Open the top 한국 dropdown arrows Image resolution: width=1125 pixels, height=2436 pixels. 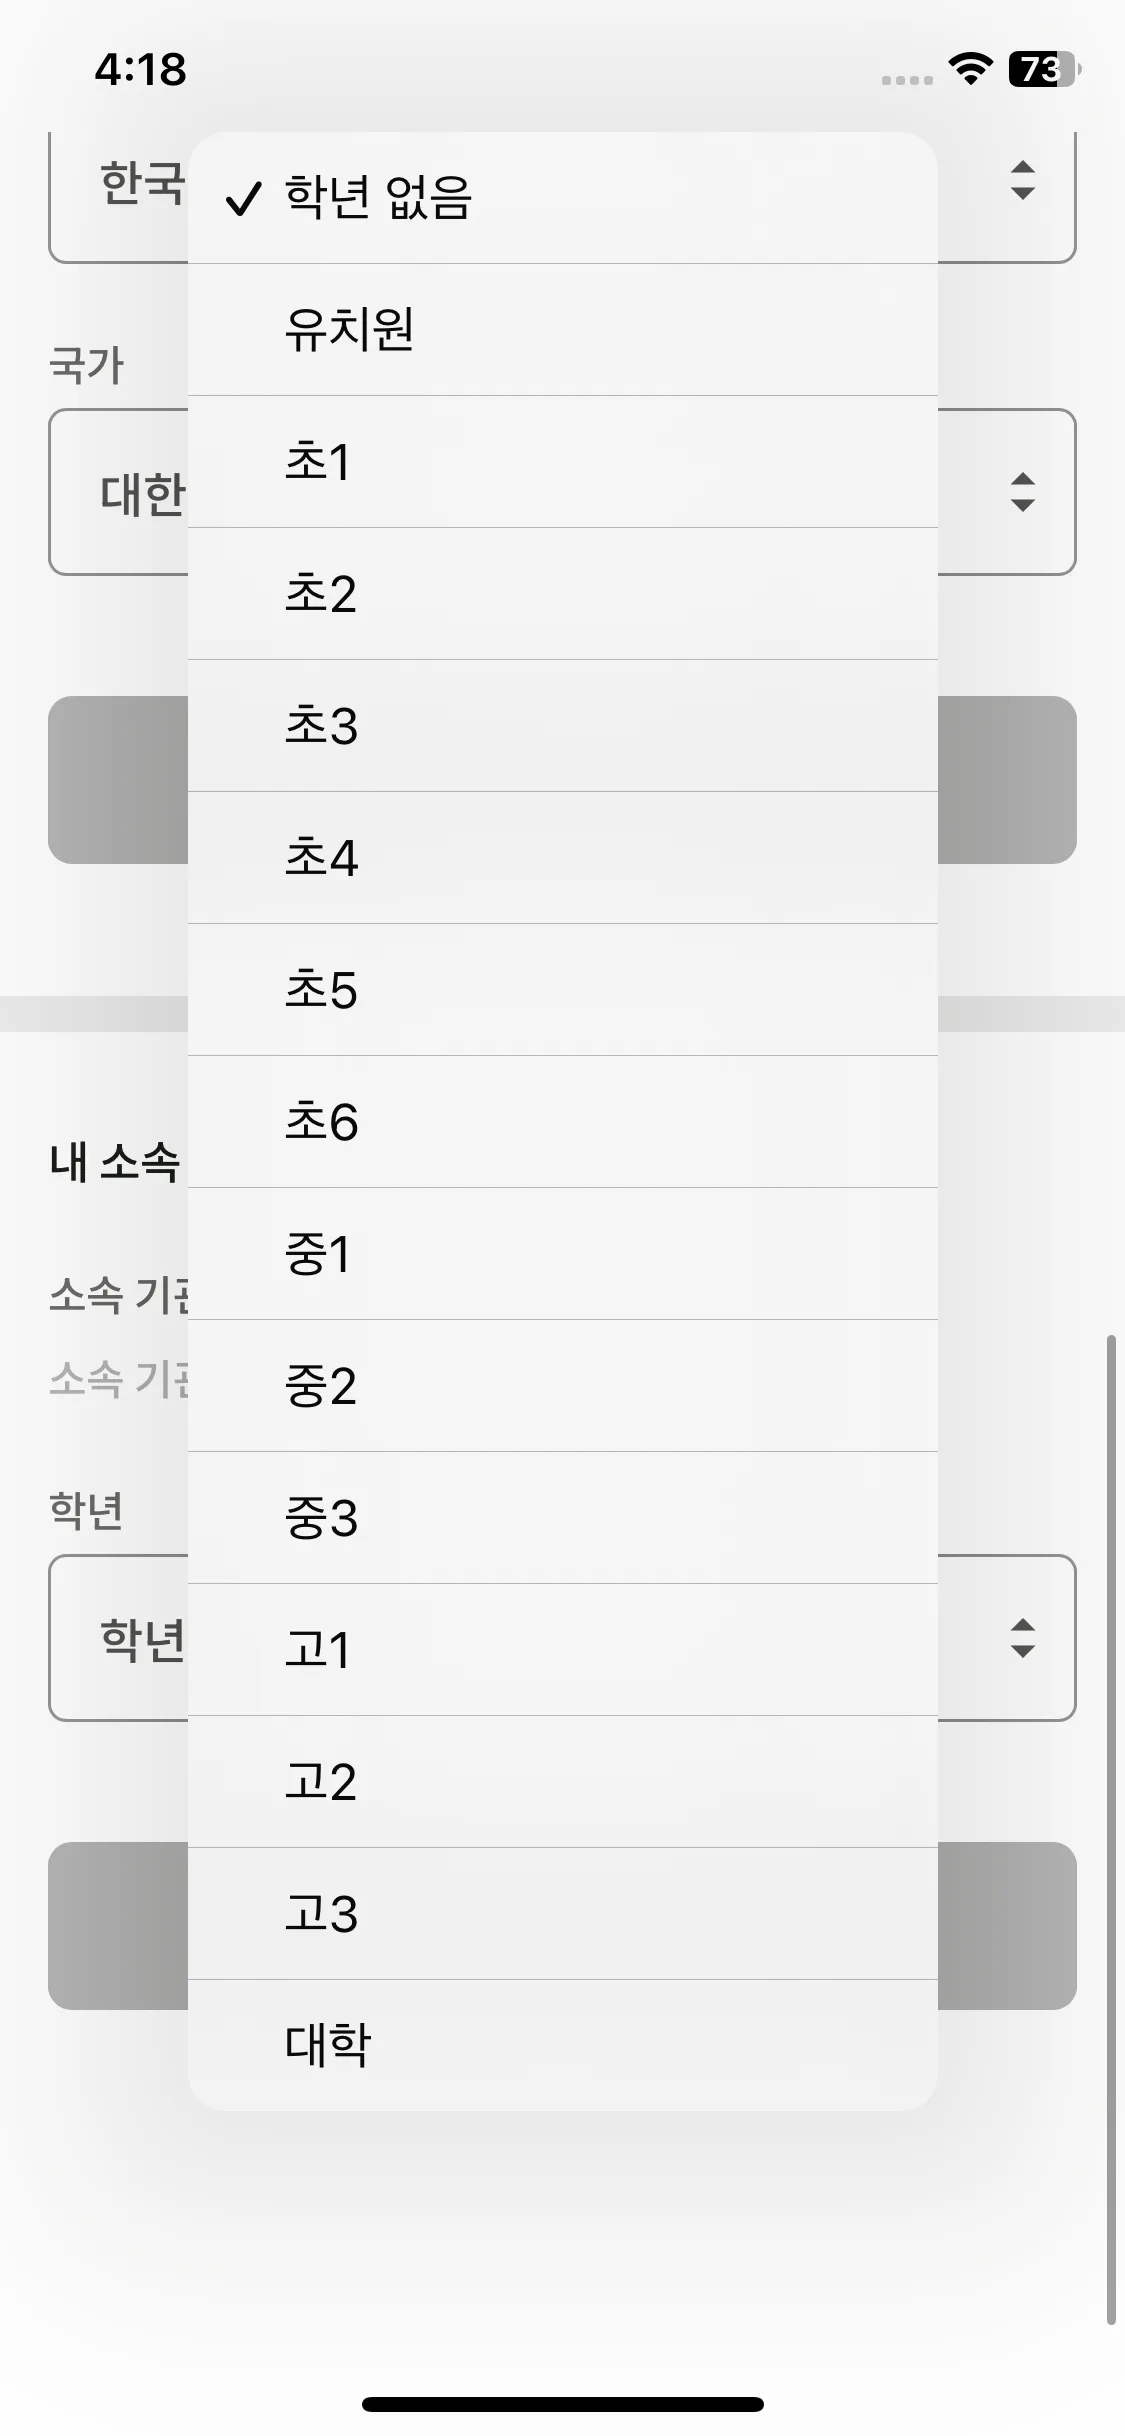point(1022,181)
